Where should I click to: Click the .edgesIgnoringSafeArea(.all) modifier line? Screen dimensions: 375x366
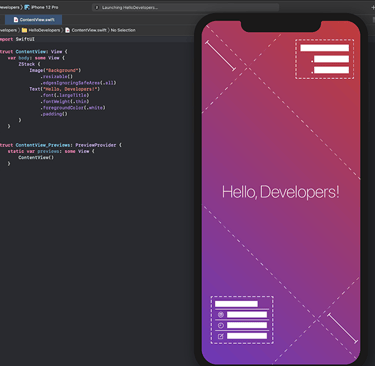click(79, 83)
